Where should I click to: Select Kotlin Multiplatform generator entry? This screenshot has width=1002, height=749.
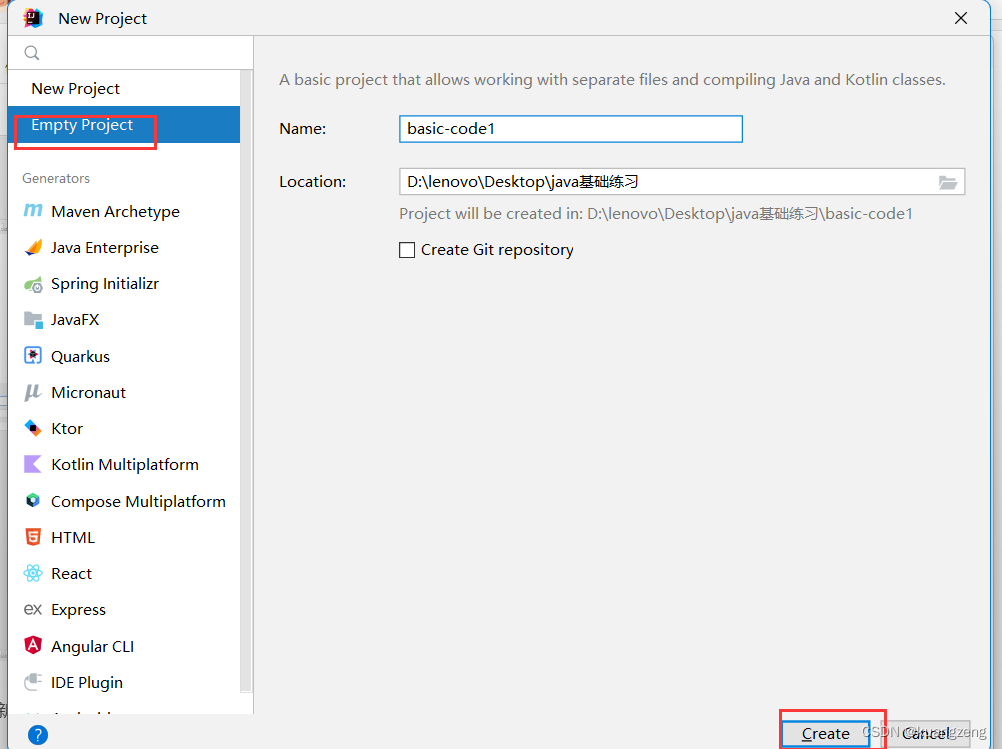point(124,465)
